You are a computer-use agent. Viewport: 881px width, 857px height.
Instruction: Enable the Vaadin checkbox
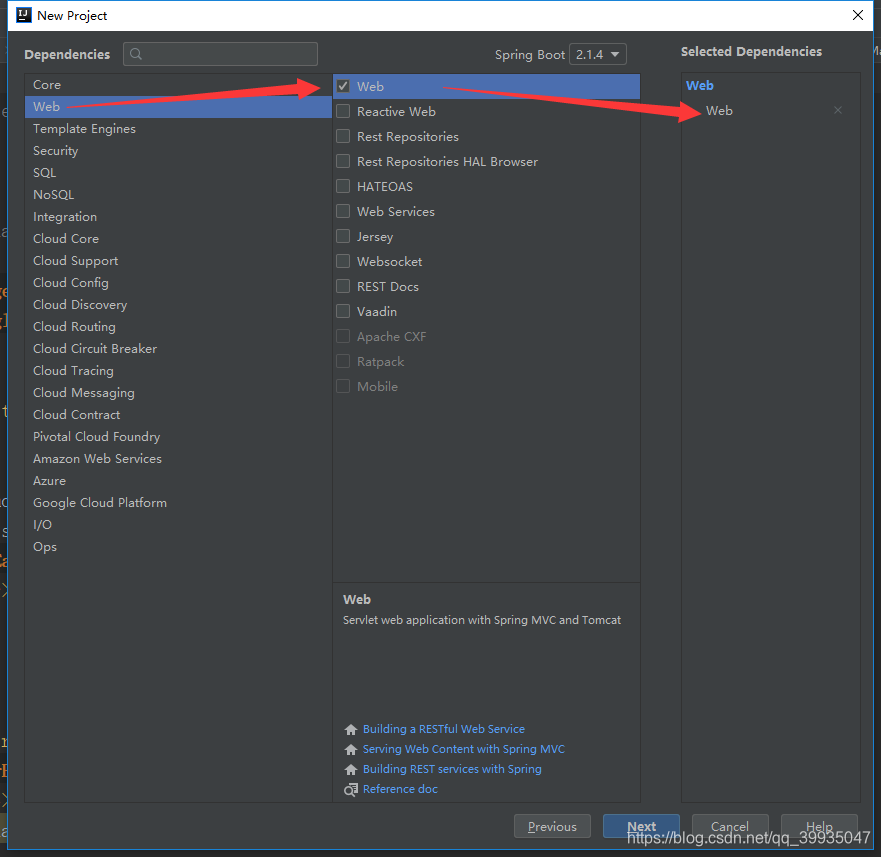click(343, 311)
